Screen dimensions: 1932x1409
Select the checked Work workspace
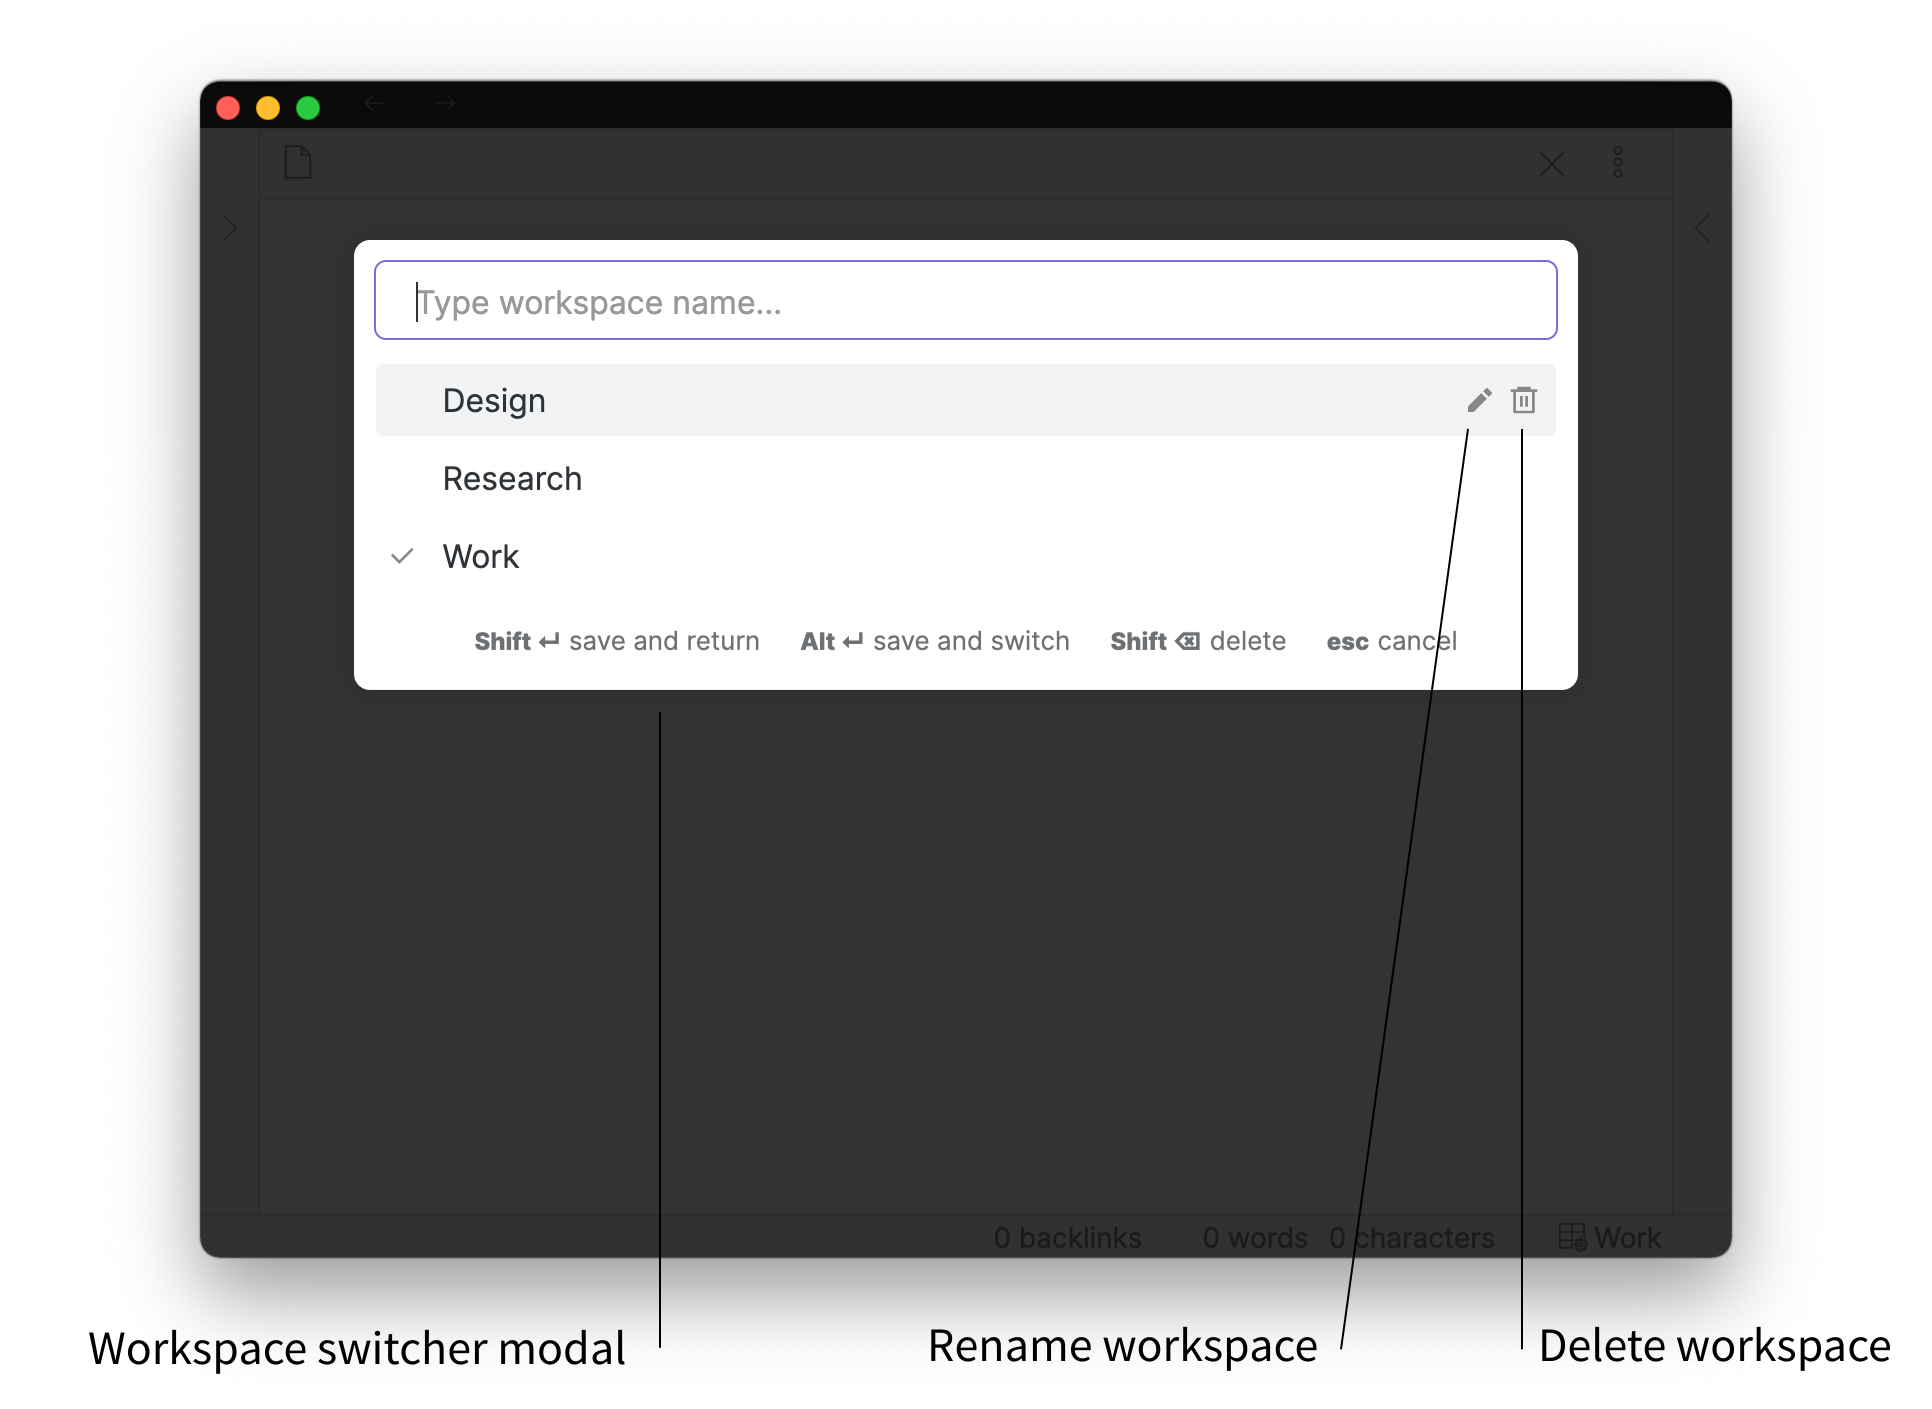pos(481,557)
